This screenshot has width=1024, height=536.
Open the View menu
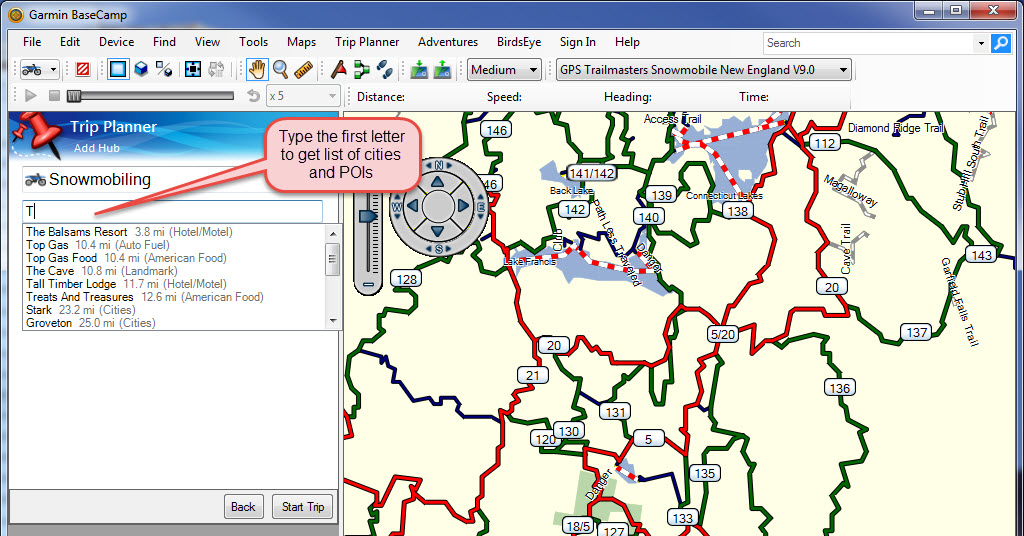[x=207, y=42]
